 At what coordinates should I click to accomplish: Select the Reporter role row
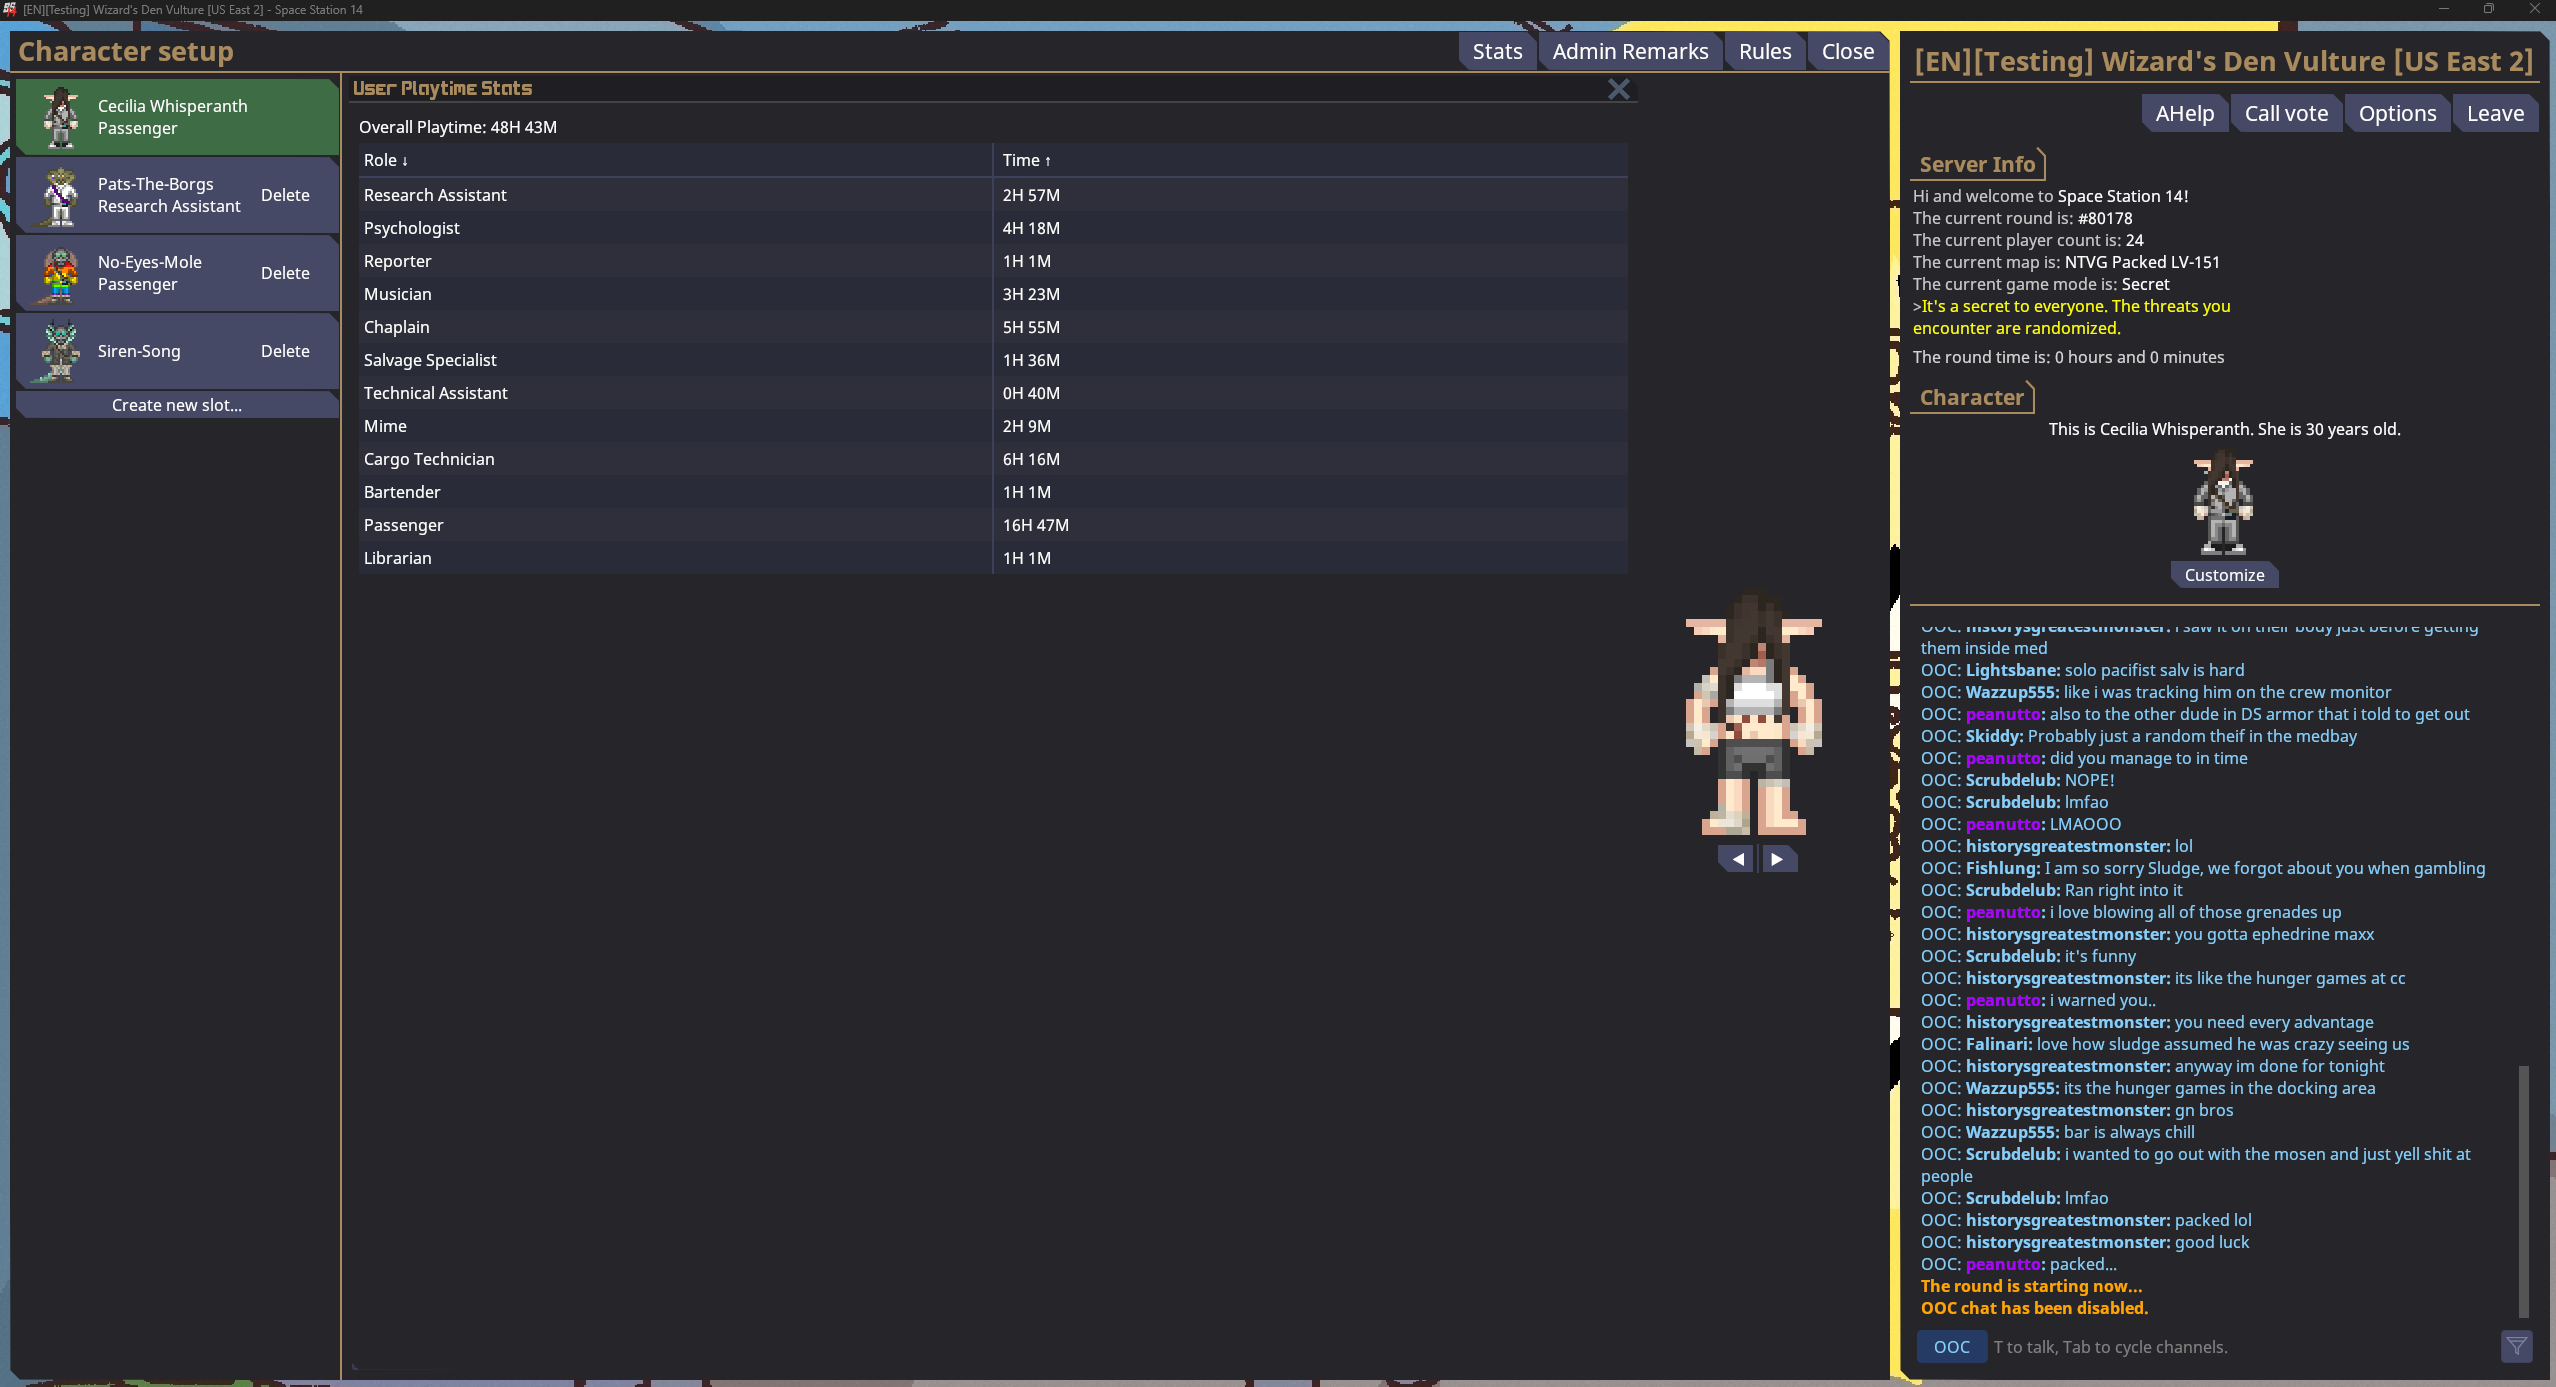click(x=993, y=261)
